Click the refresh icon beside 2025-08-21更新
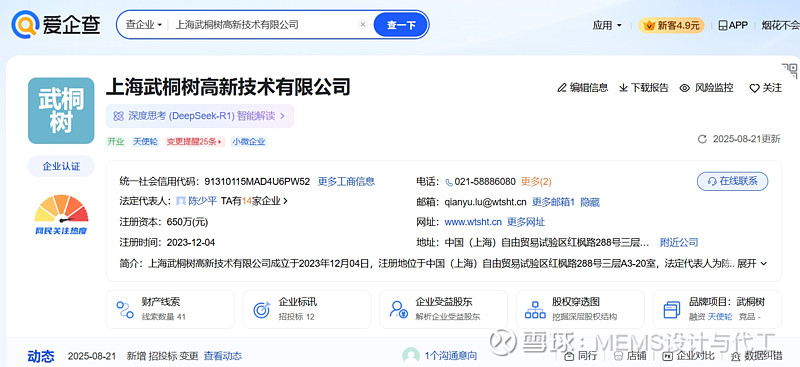This screenshot has height=367, width=800. point(703,139)
